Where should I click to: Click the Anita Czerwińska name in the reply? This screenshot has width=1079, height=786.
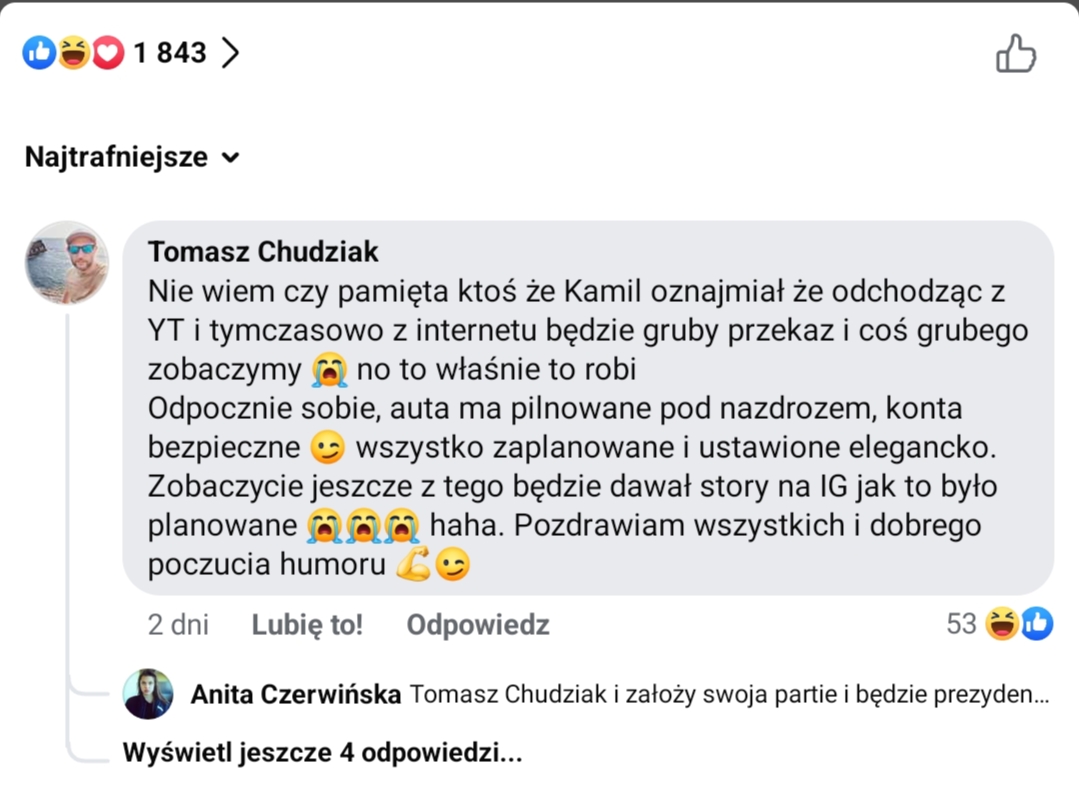296,694
